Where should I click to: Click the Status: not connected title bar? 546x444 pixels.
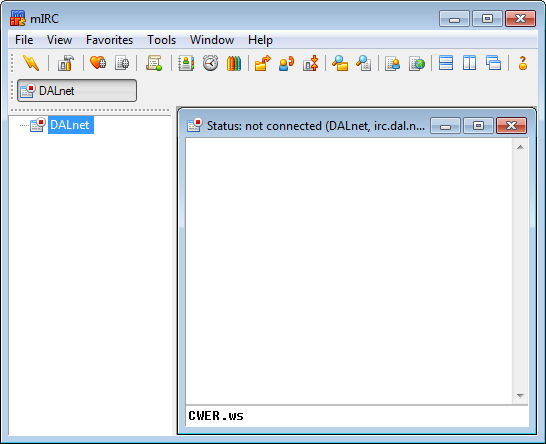click(x=316, y=126)
